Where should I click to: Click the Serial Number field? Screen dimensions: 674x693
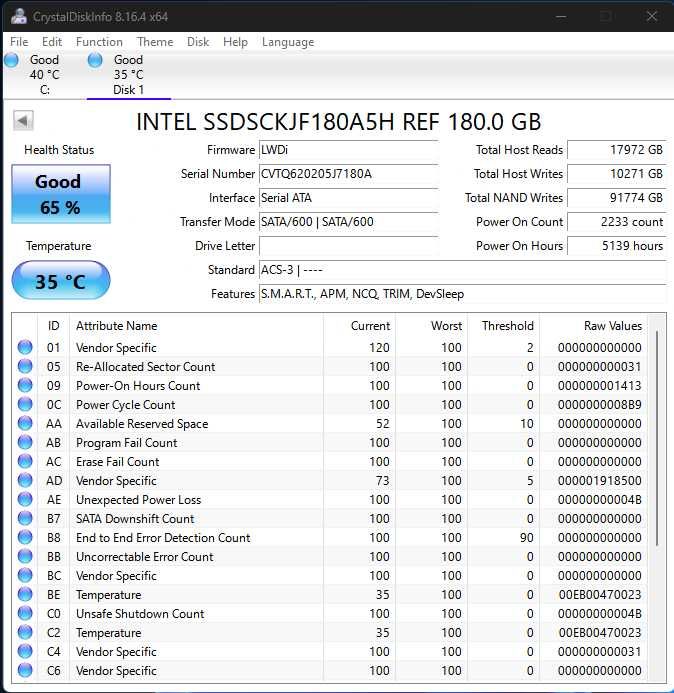coord(348,174)
